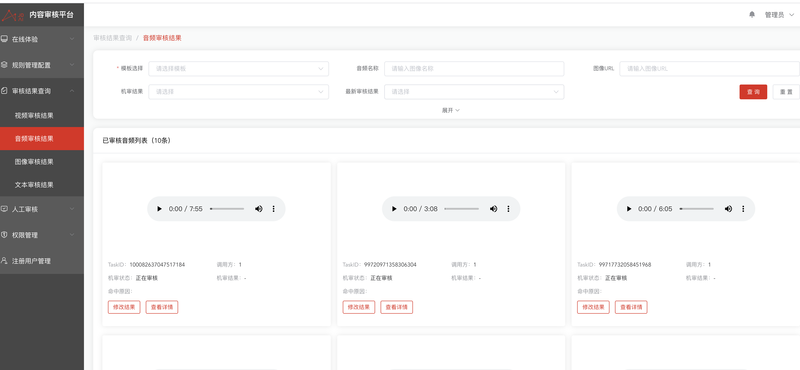Click TaskID text 99720971358306304
Viewport: 800px width, 370px height.
click(x=390, y=265)
